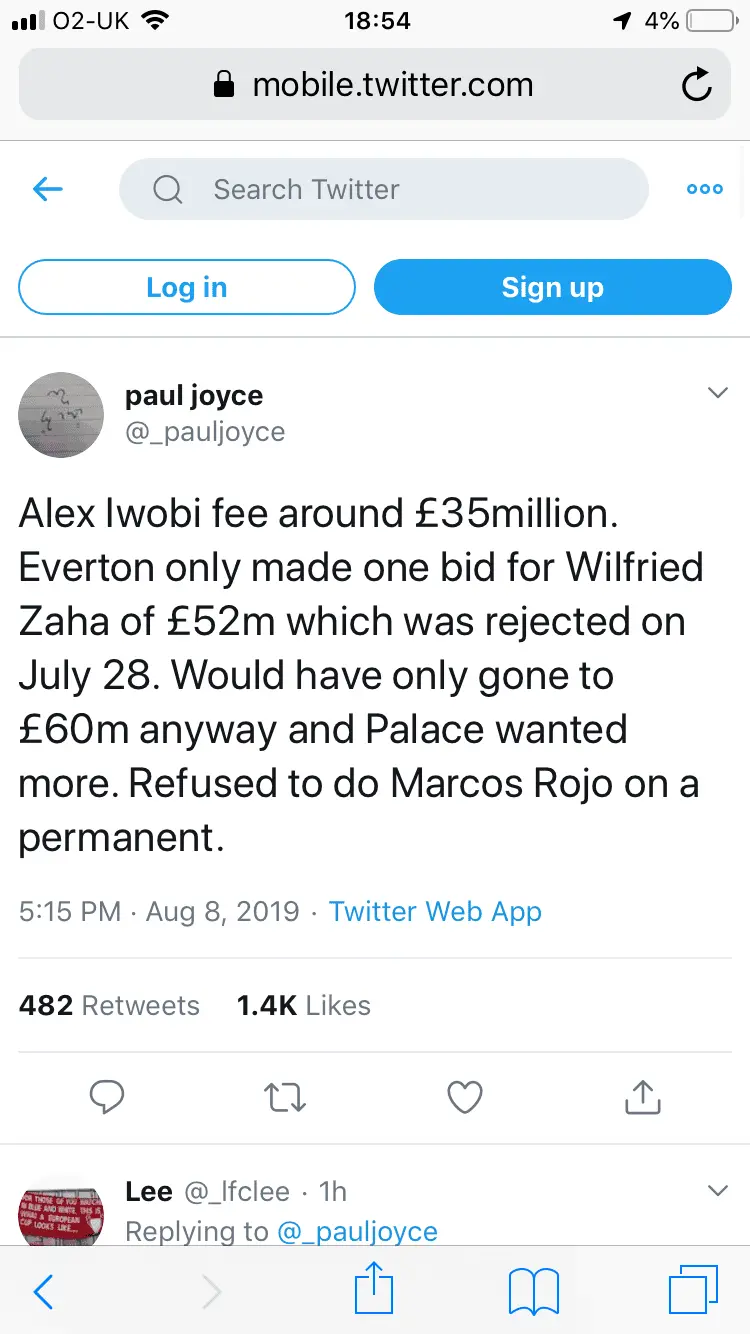750x1334 pixels.
Task: Open Safari bookmarks book icon
Action: (534, 1291)
